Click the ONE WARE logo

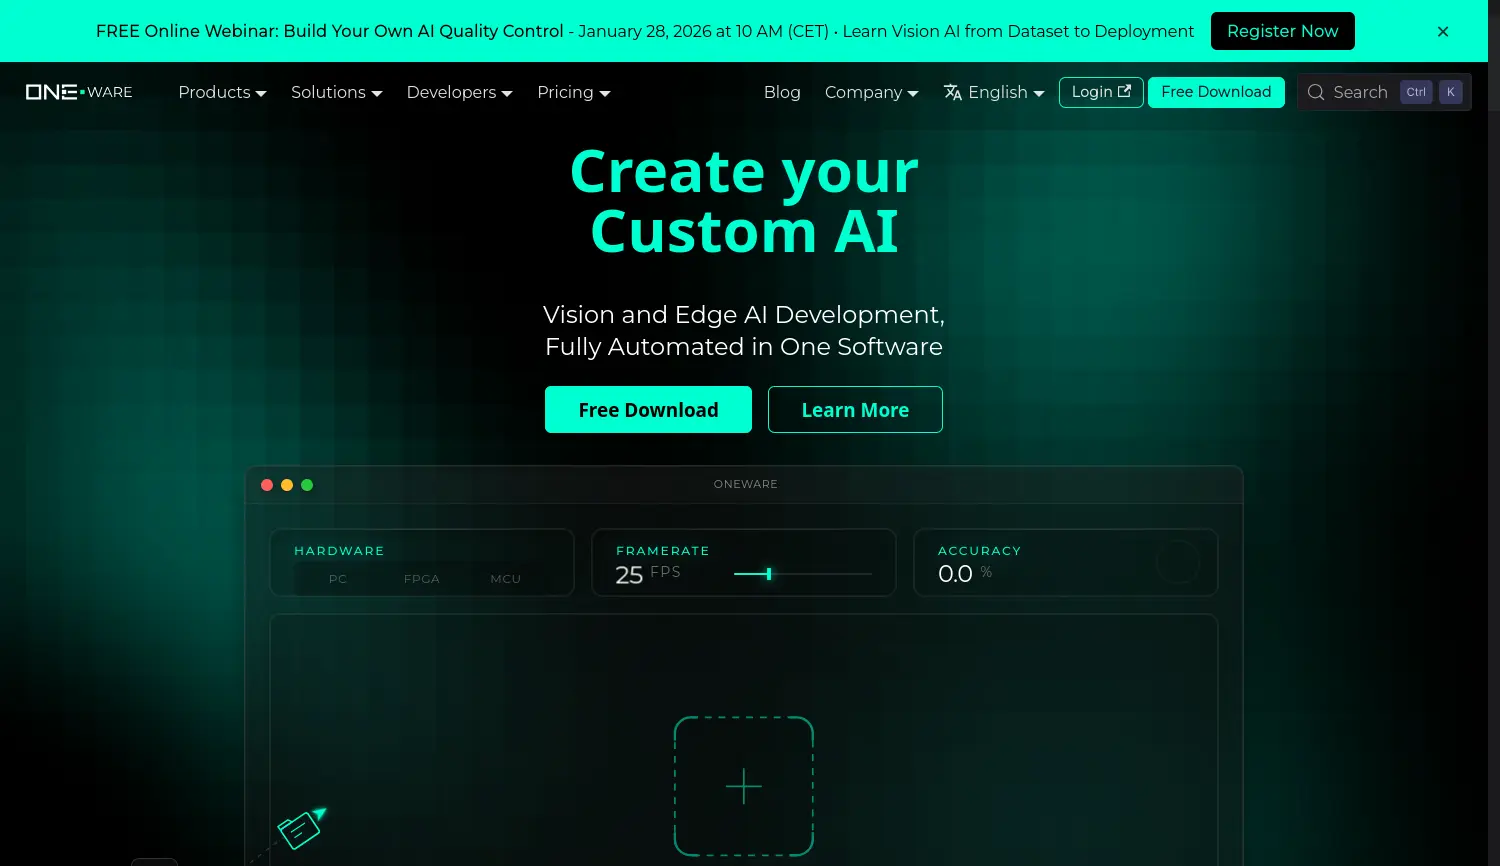point(79,92)
